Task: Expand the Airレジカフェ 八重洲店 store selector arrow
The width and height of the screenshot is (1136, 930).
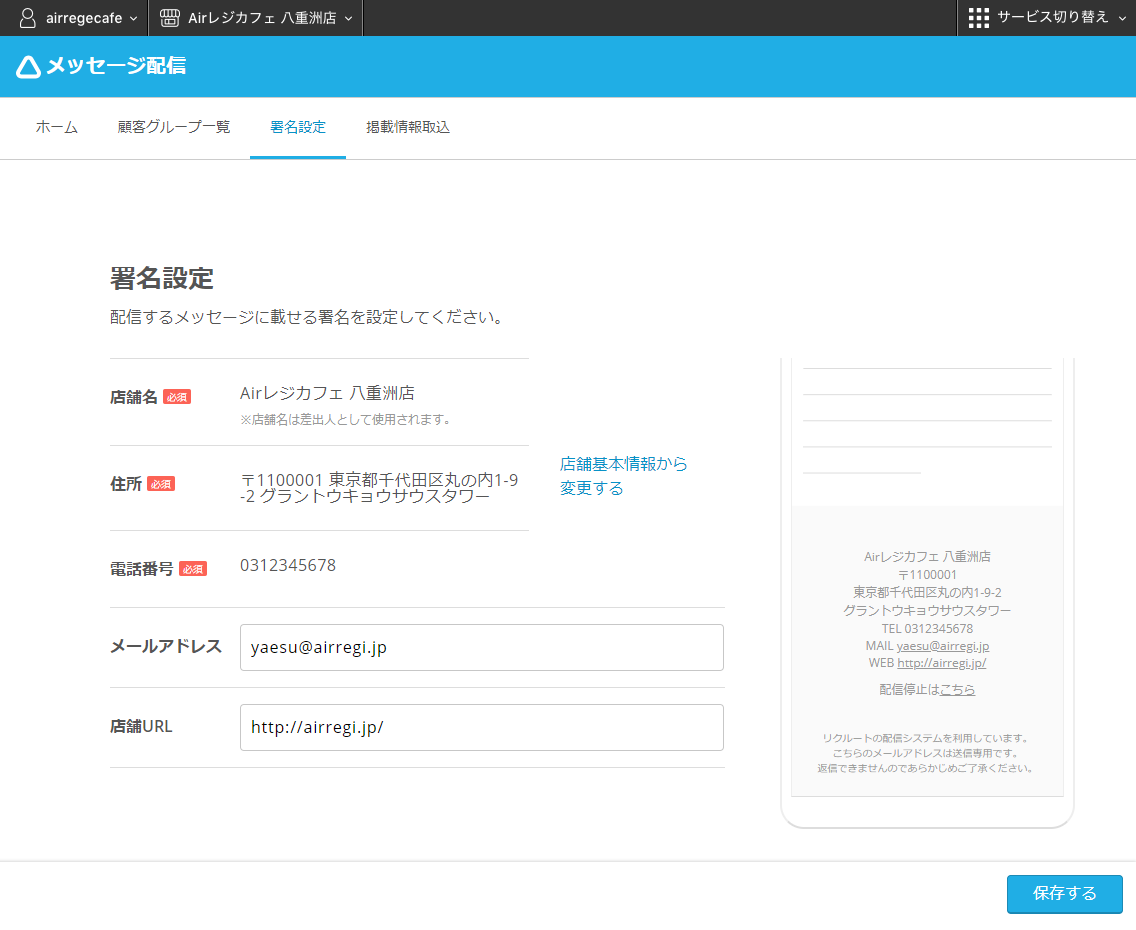Action: click(x=348, y=19)
